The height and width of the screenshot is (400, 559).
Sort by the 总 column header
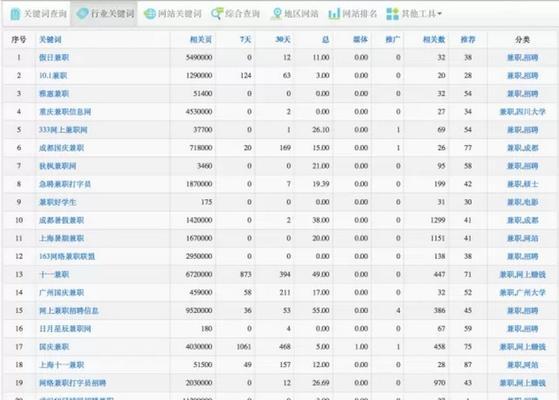click(x=325, y=40)
